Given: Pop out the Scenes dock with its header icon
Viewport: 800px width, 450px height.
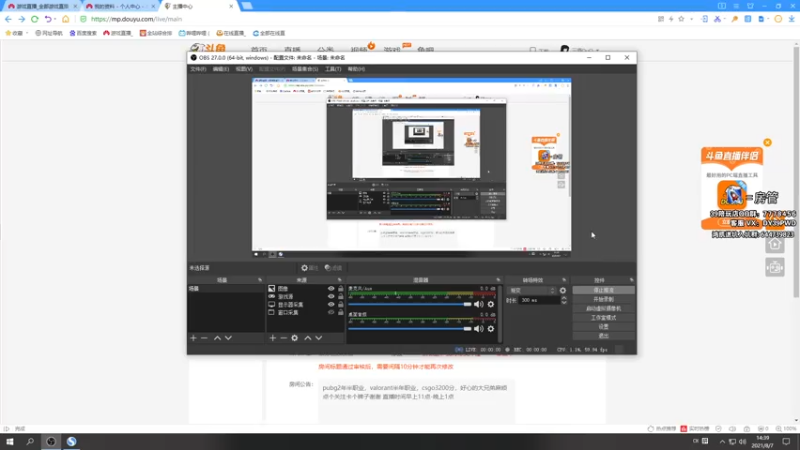Looking at the screenshot, I should tap(260, 280).
